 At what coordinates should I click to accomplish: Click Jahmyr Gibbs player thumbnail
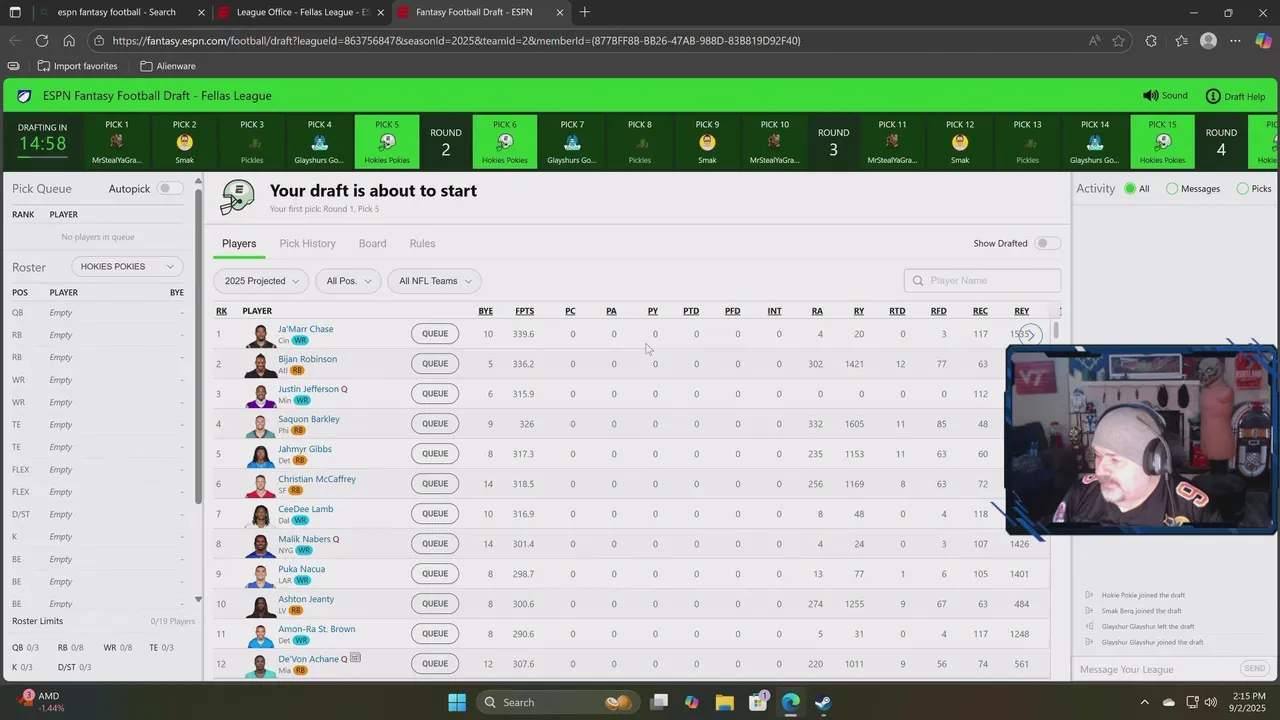260,454
